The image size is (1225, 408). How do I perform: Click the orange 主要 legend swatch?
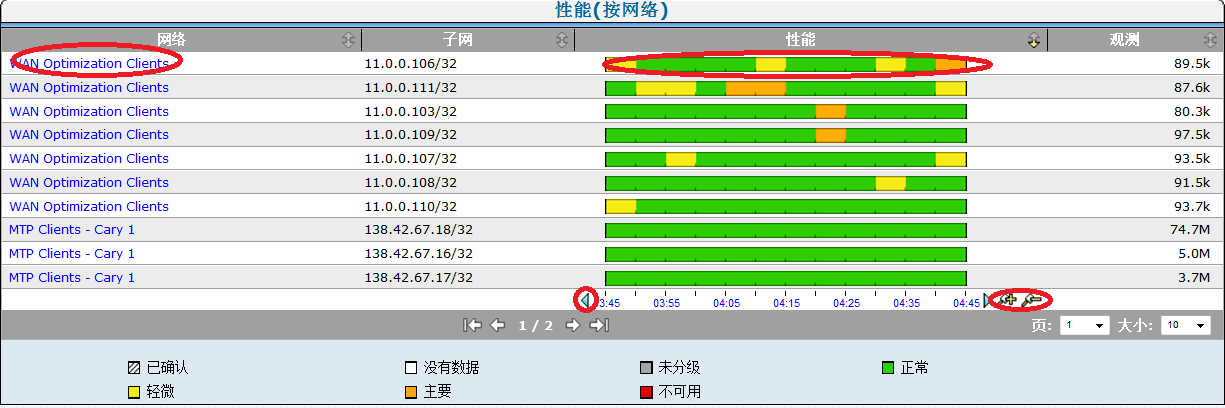[411, 391]
